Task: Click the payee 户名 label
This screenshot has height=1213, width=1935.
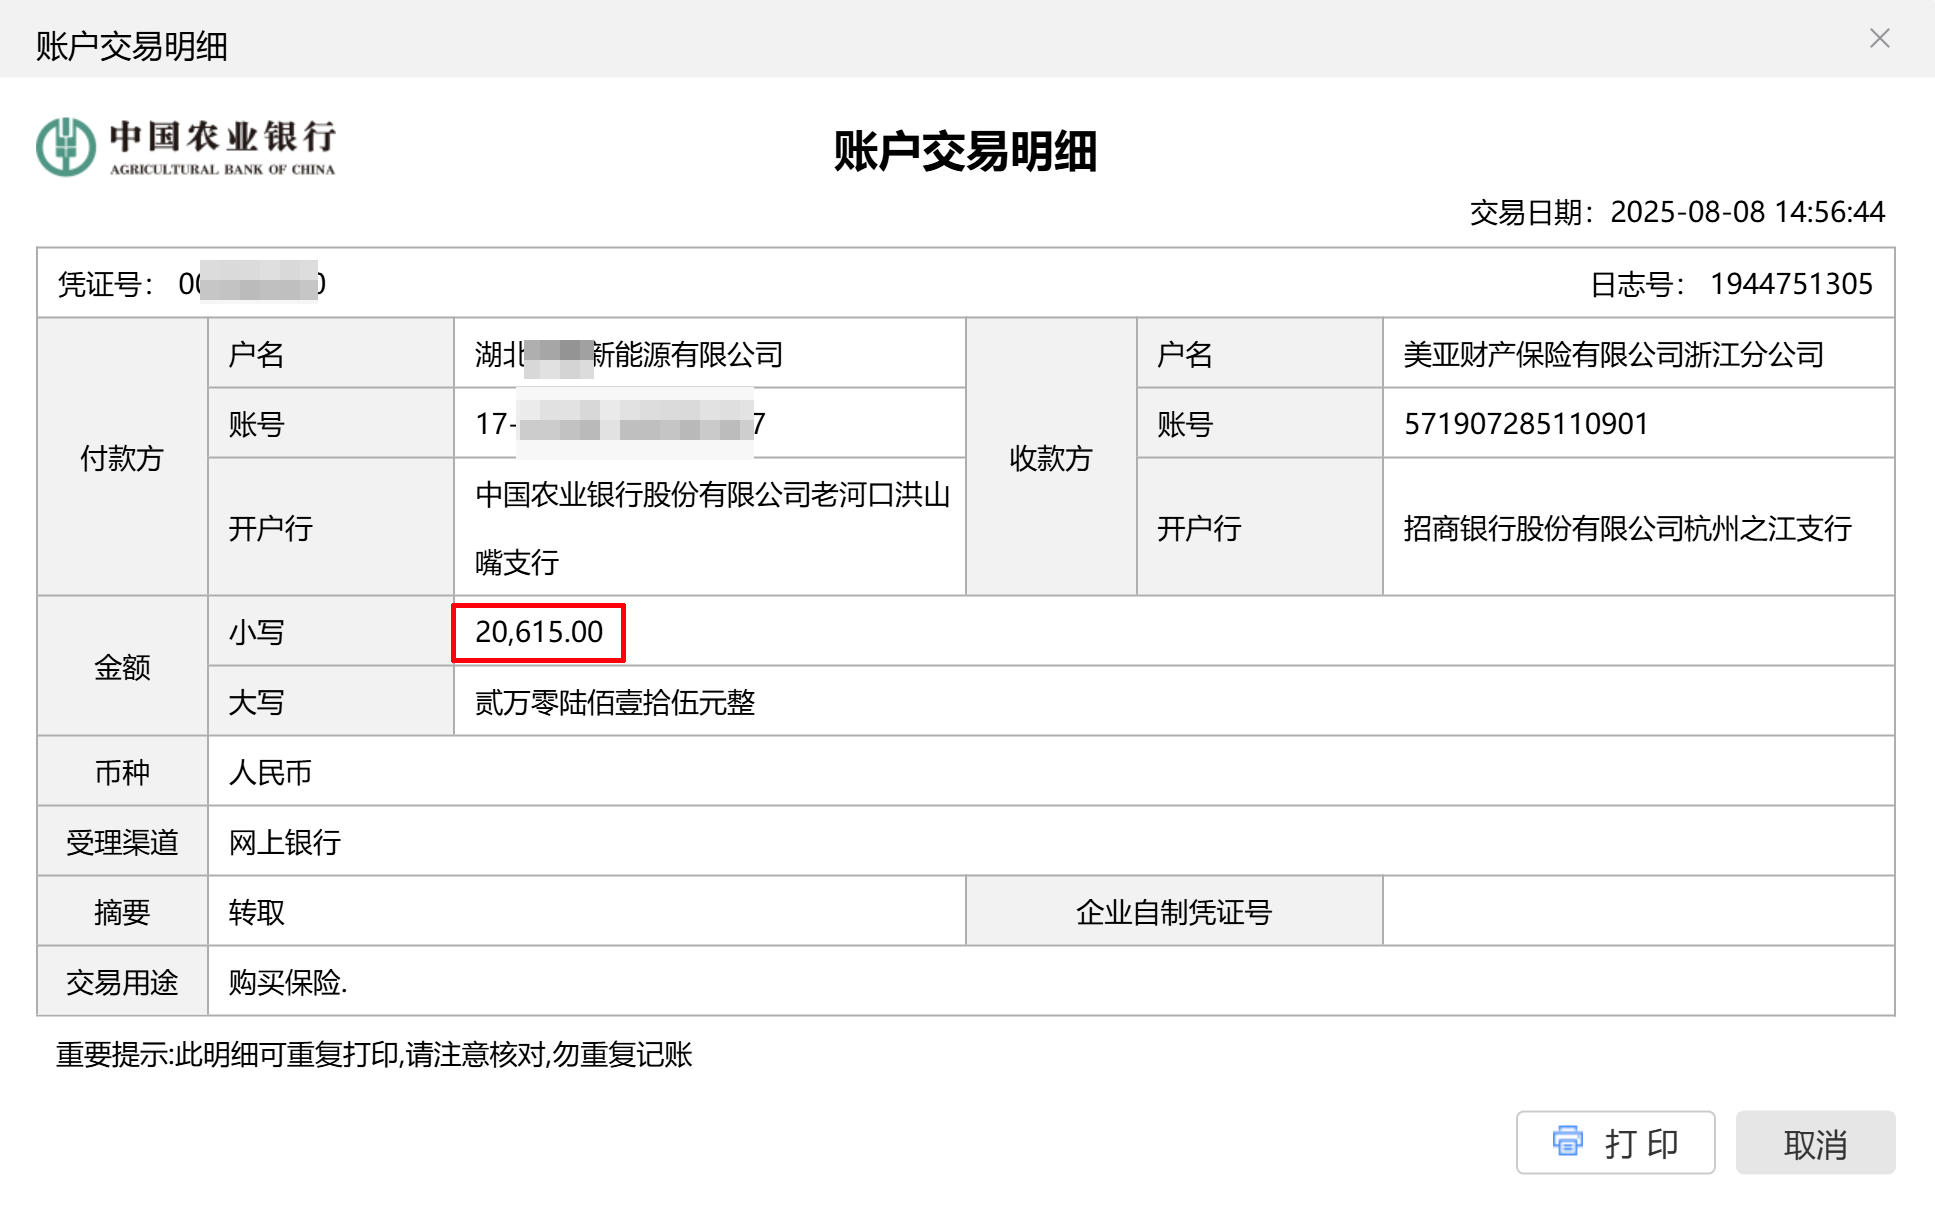Action: [x=1185, y=354]
